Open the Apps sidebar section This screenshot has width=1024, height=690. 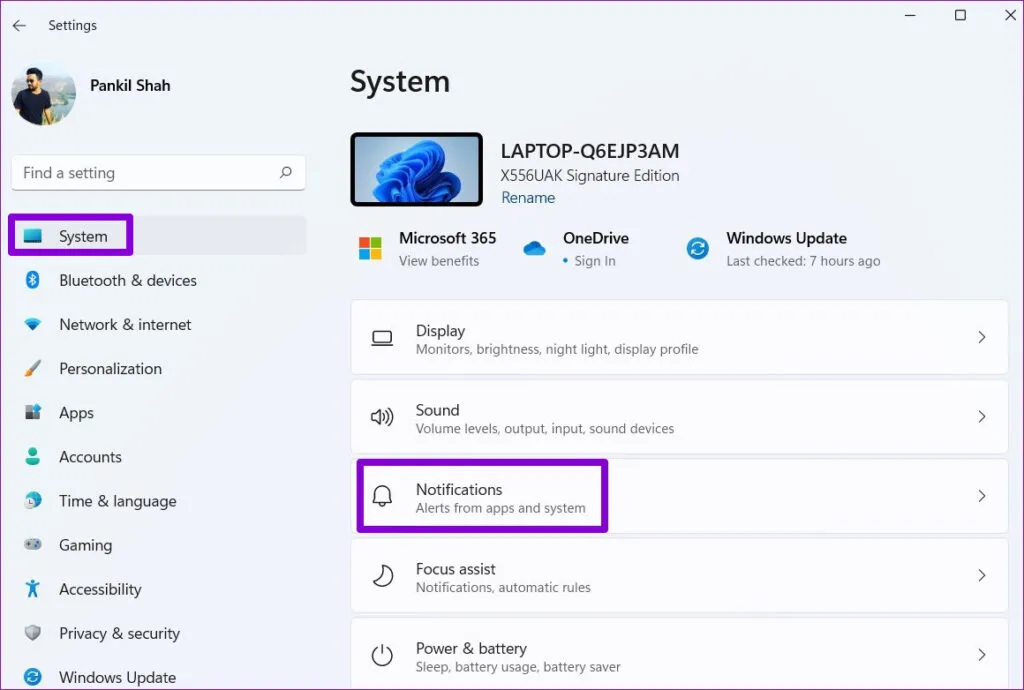pos(76,413)
